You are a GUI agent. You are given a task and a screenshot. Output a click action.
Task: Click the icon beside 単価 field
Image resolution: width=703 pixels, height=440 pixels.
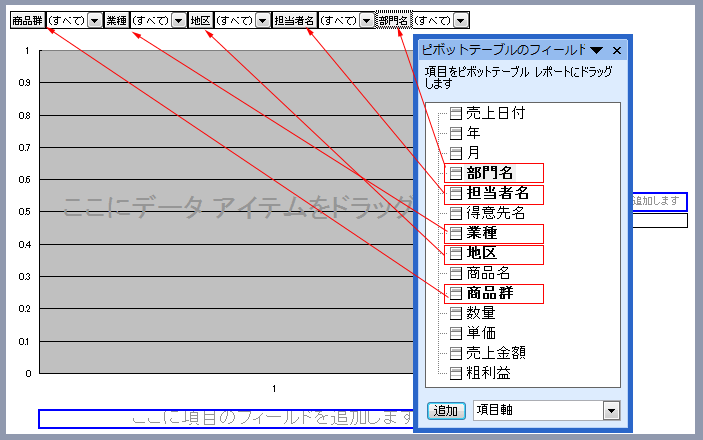[x=456, y=333]
